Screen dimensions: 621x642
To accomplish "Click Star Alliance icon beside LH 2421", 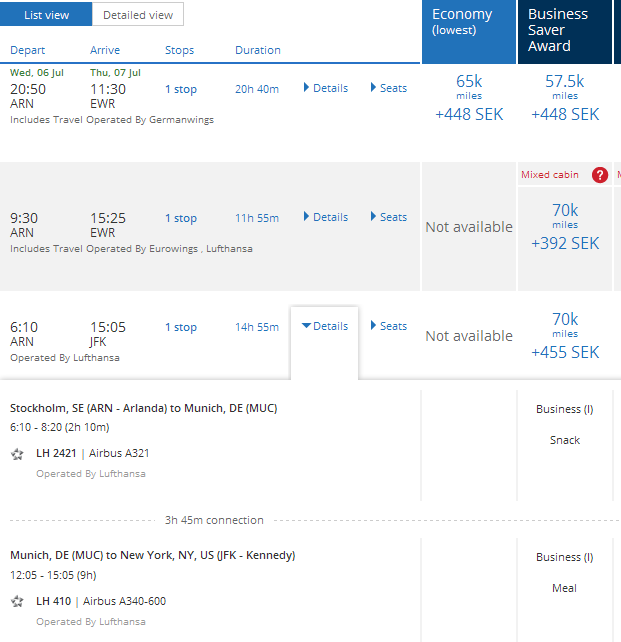I will point(17,454).
